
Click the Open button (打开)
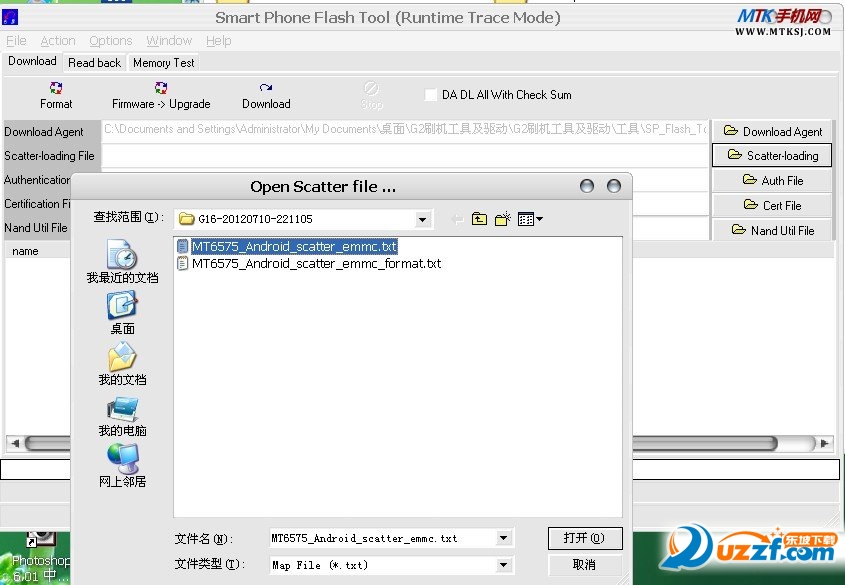coord(585,538)
